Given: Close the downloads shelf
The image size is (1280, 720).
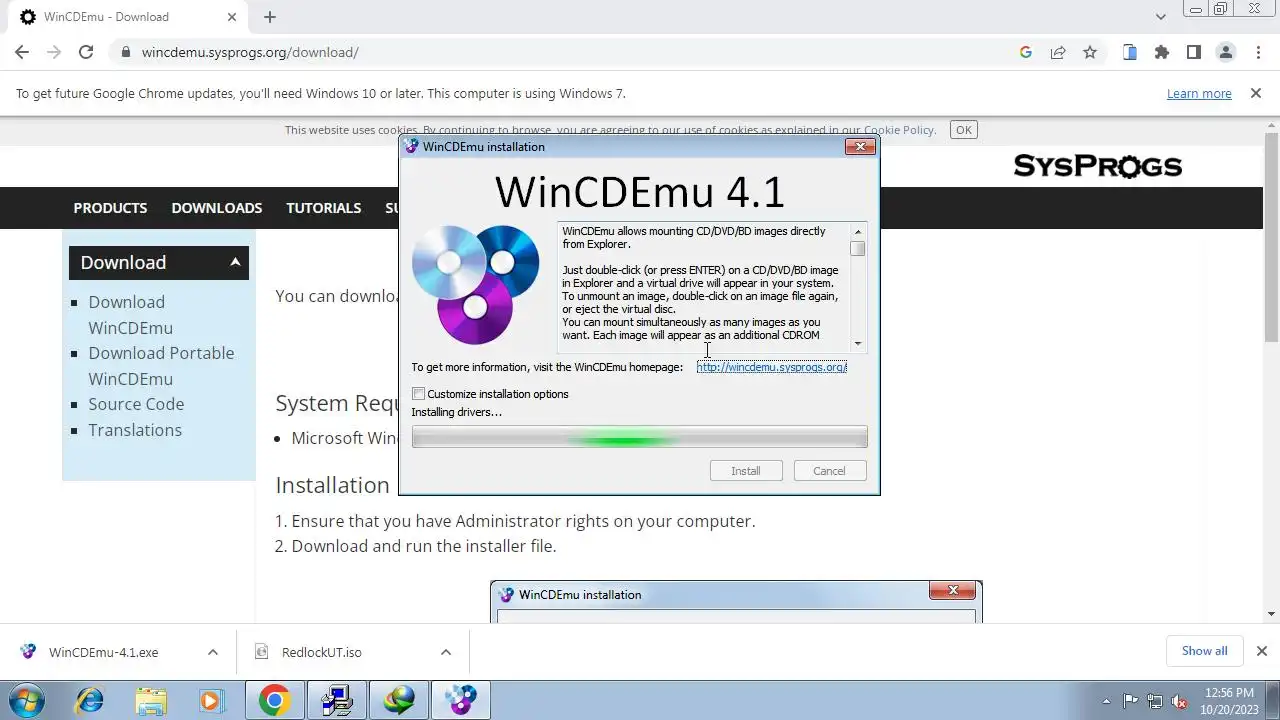Looking at the screenshot, I should pyautogui.click(x=1261, y=651).
